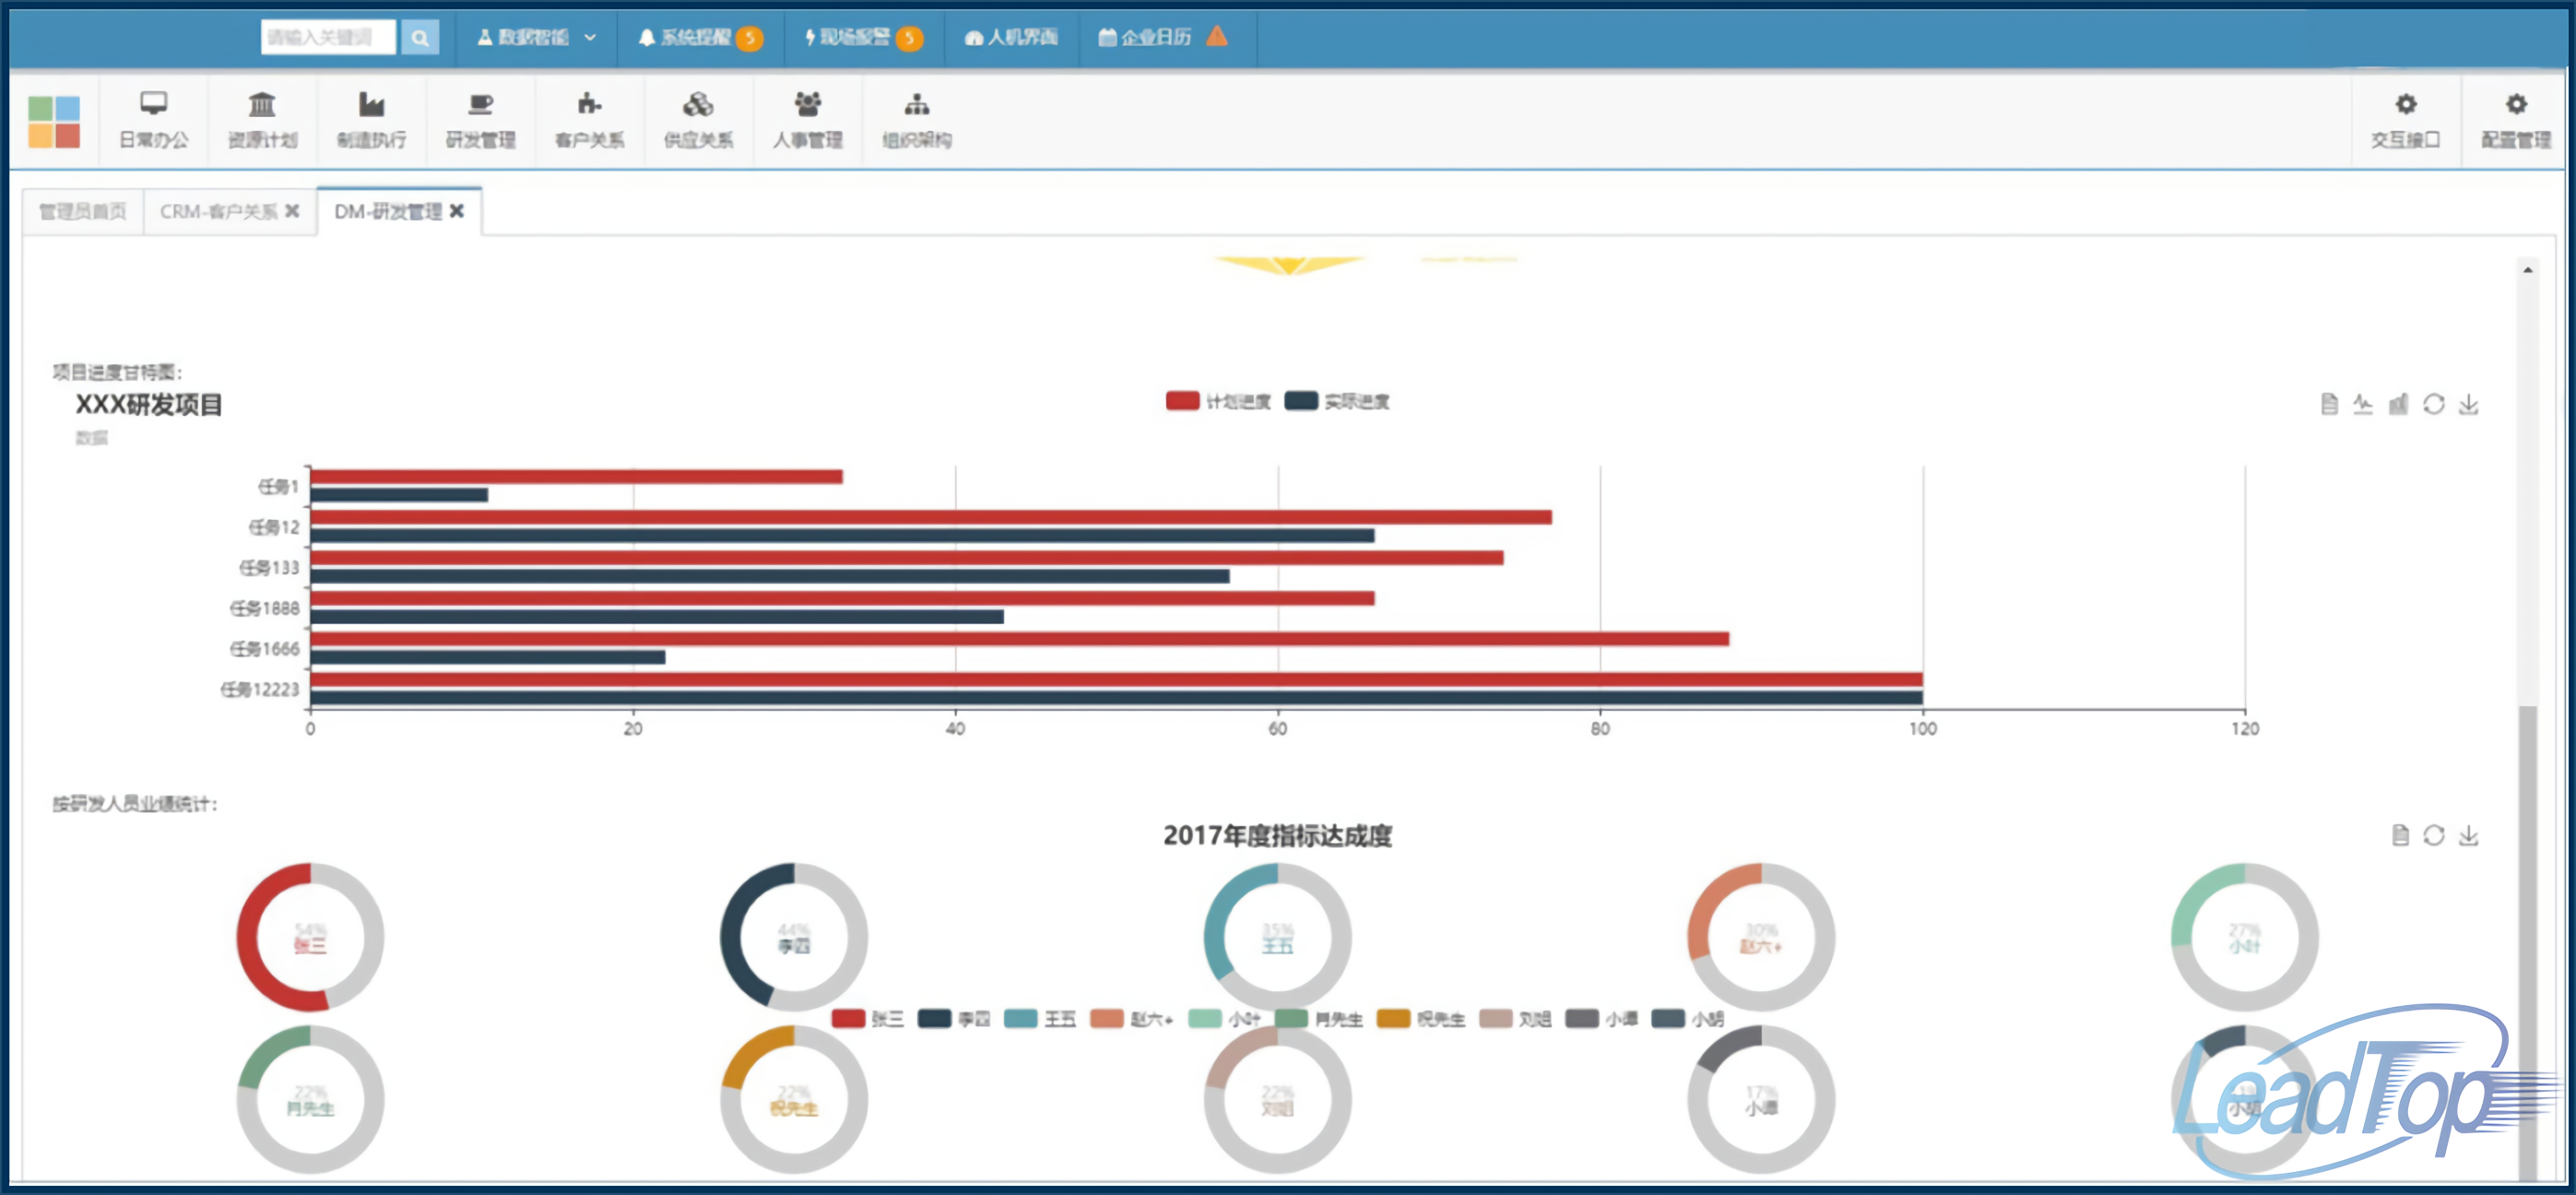The image size is (2576, 1195).
Task: Switch Gantt chart to line chart view
Action: pyautogui.click(x=2363, y=404)
